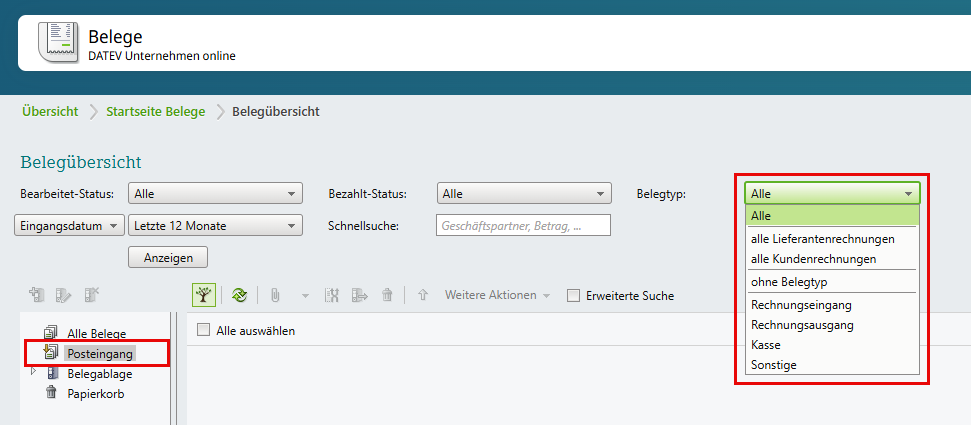This screenshot has width=971, height=425.
Task: Click the trash delete icon in toolbar
Action: click(x=387, y=295)
